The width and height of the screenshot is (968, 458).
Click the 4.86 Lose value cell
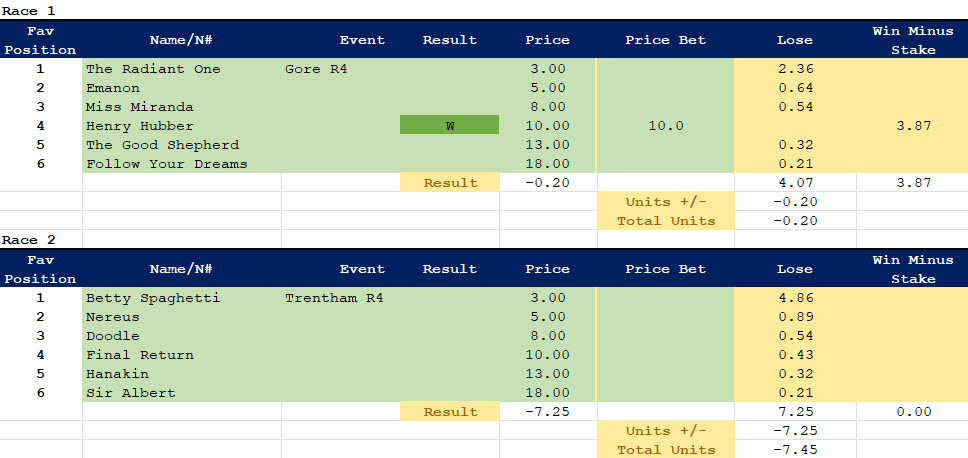(x=794, y=298)
